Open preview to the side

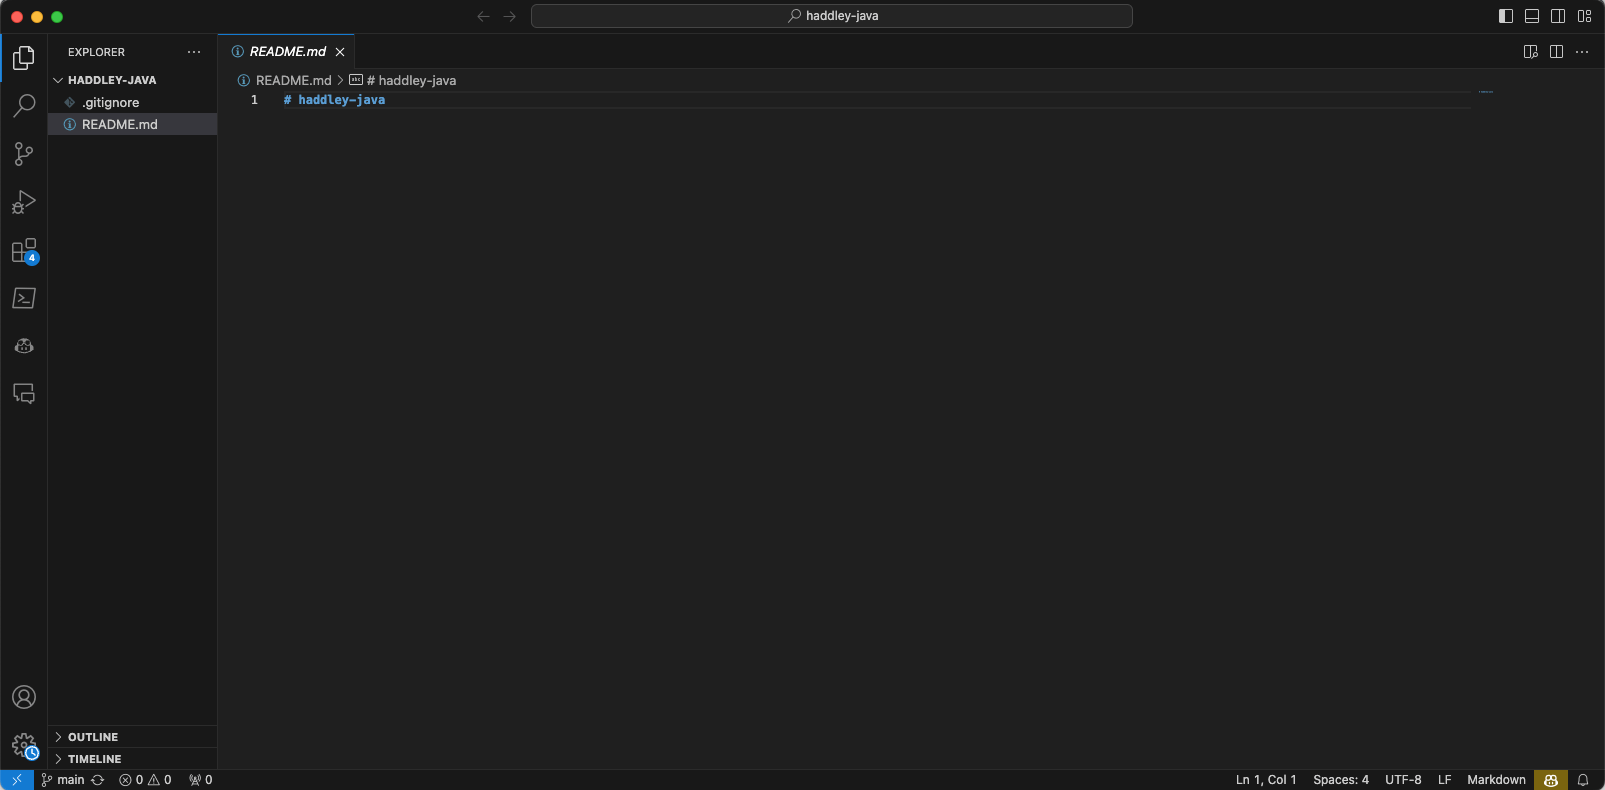click(1531, 52)
